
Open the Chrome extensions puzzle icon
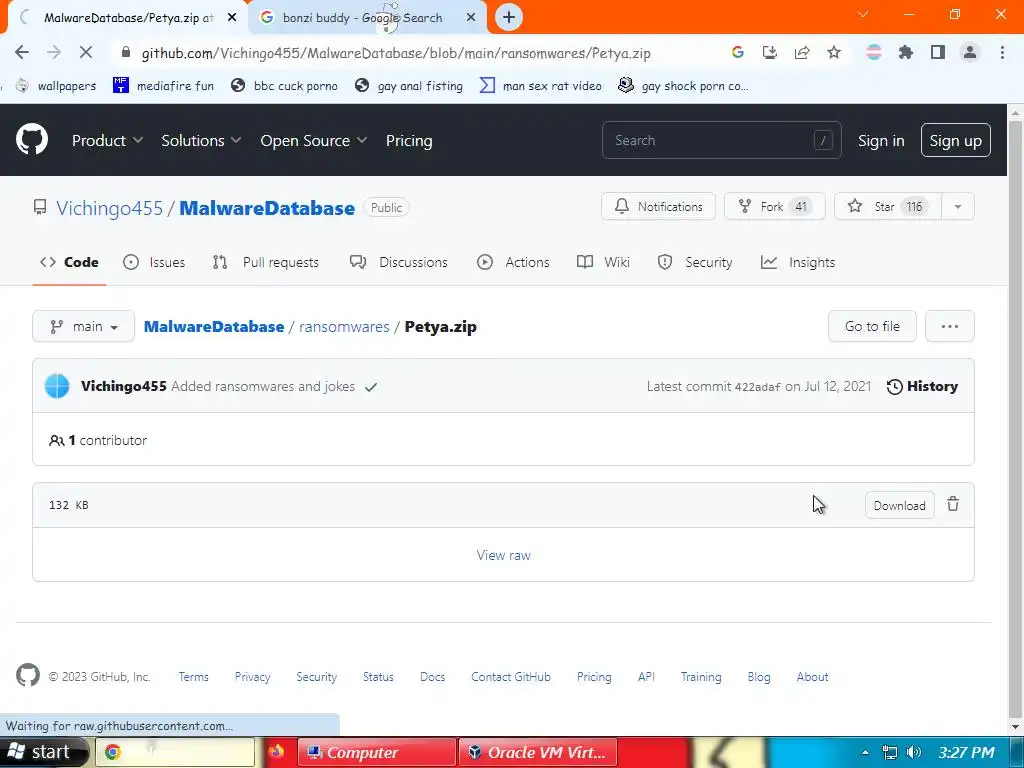(x=905, y=52)
